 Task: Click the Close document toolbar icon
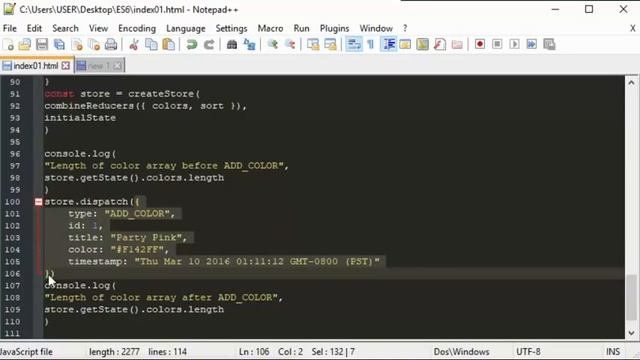click(77, 44)
